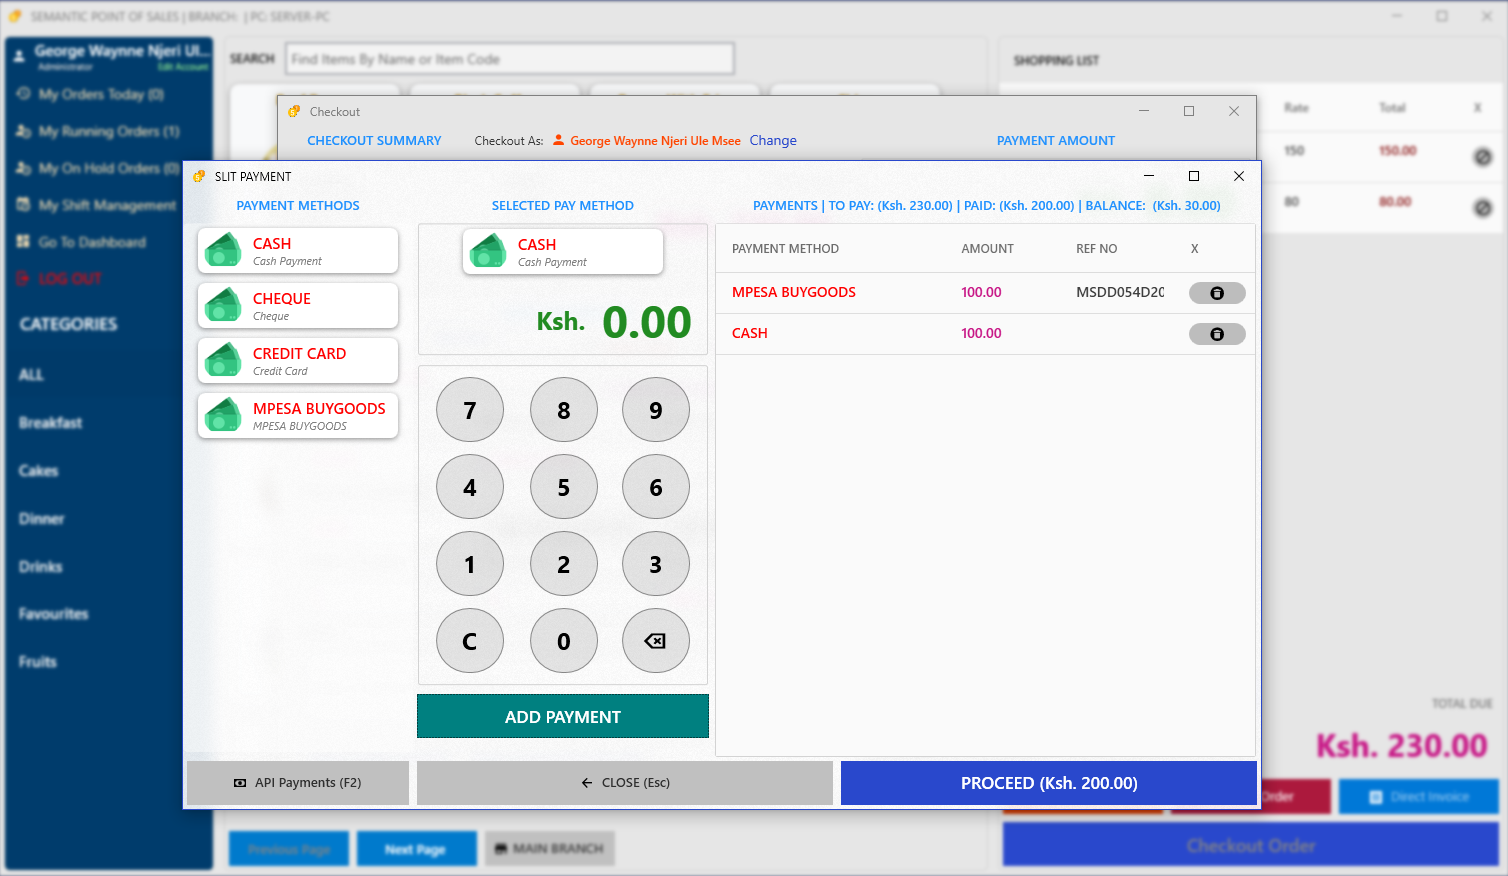Maximize the Slit Payment window

(1193, 176)
